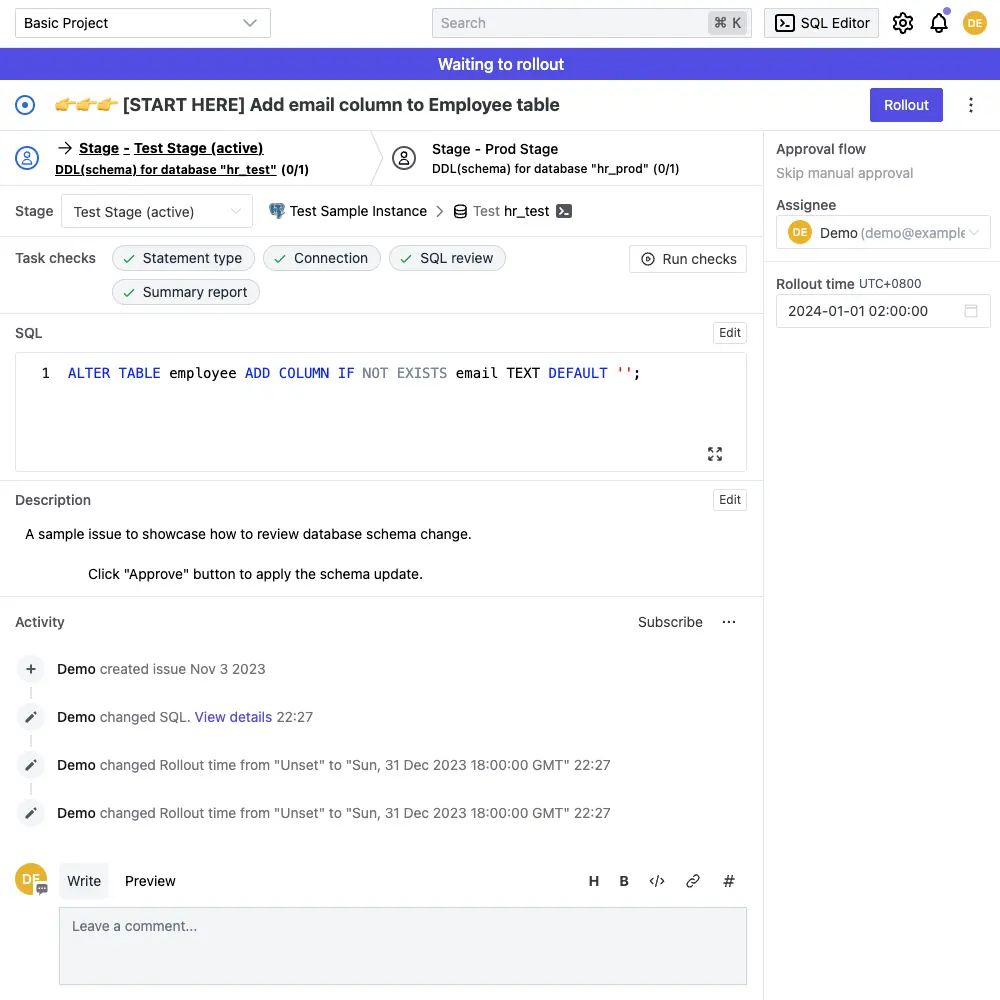The width and height of the screenshot is (1000, 1000).
Task: Click the Rollout button
Action: point(906,105)
